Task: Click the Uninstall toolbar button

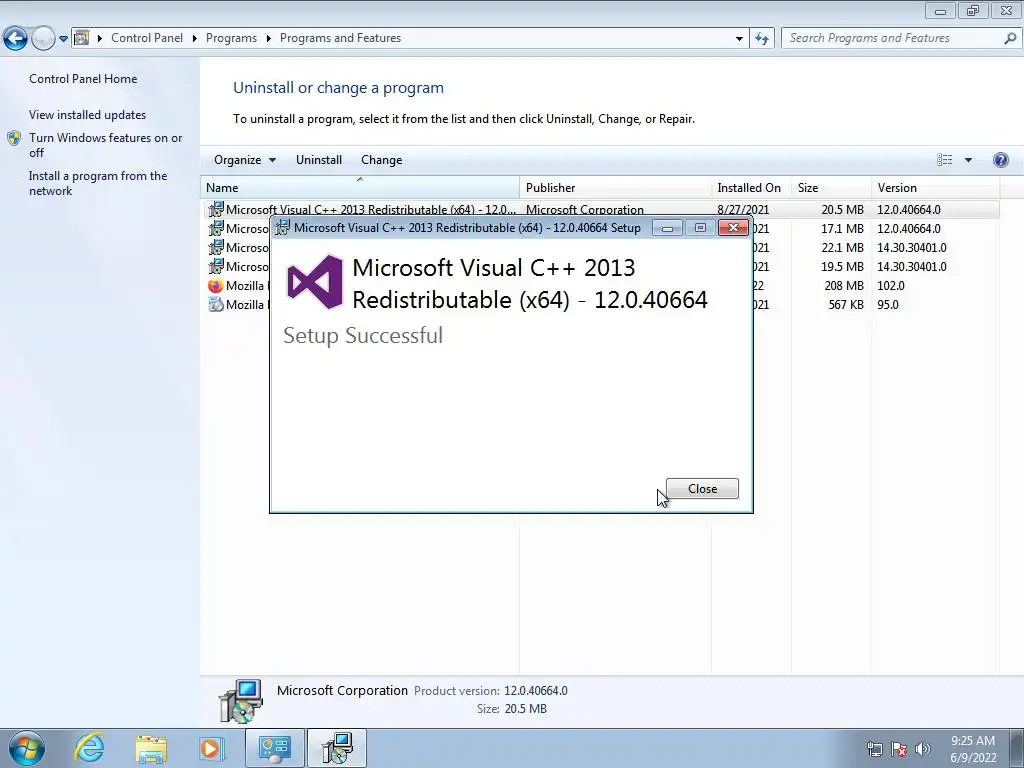Action: click(x=319, y=160)
